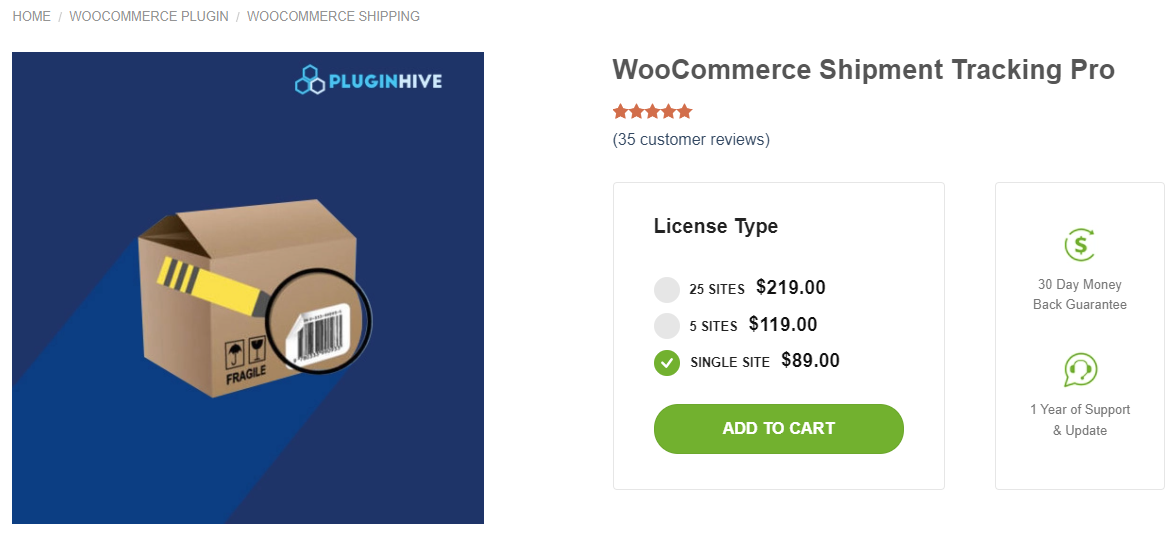The height and width of the screenshot is (542, 1170).
Task: Open WooCommerce Plugin breadcrumb
Action: 149,17
